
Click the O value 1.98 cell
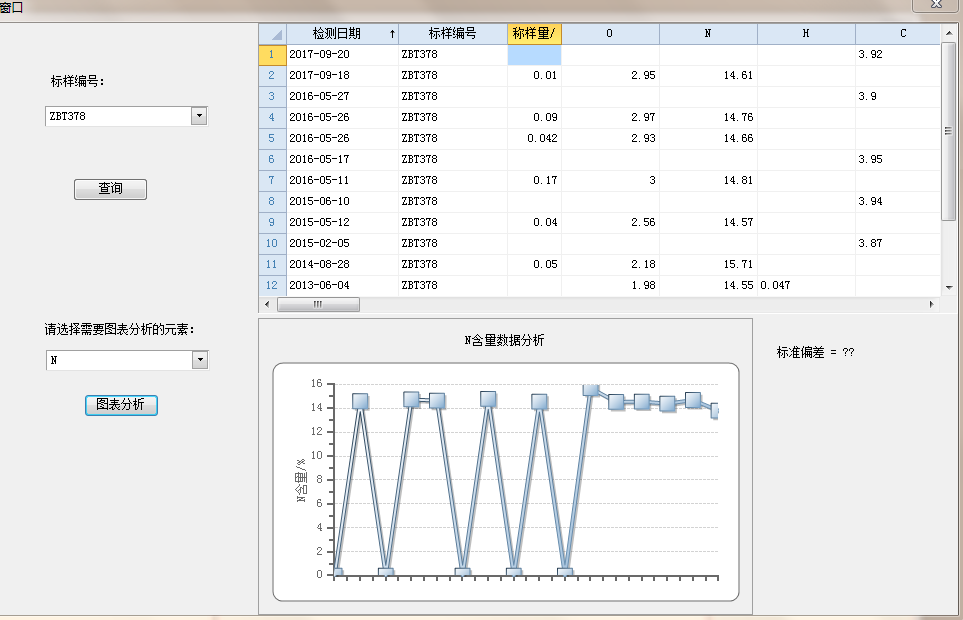pos(610,285)
